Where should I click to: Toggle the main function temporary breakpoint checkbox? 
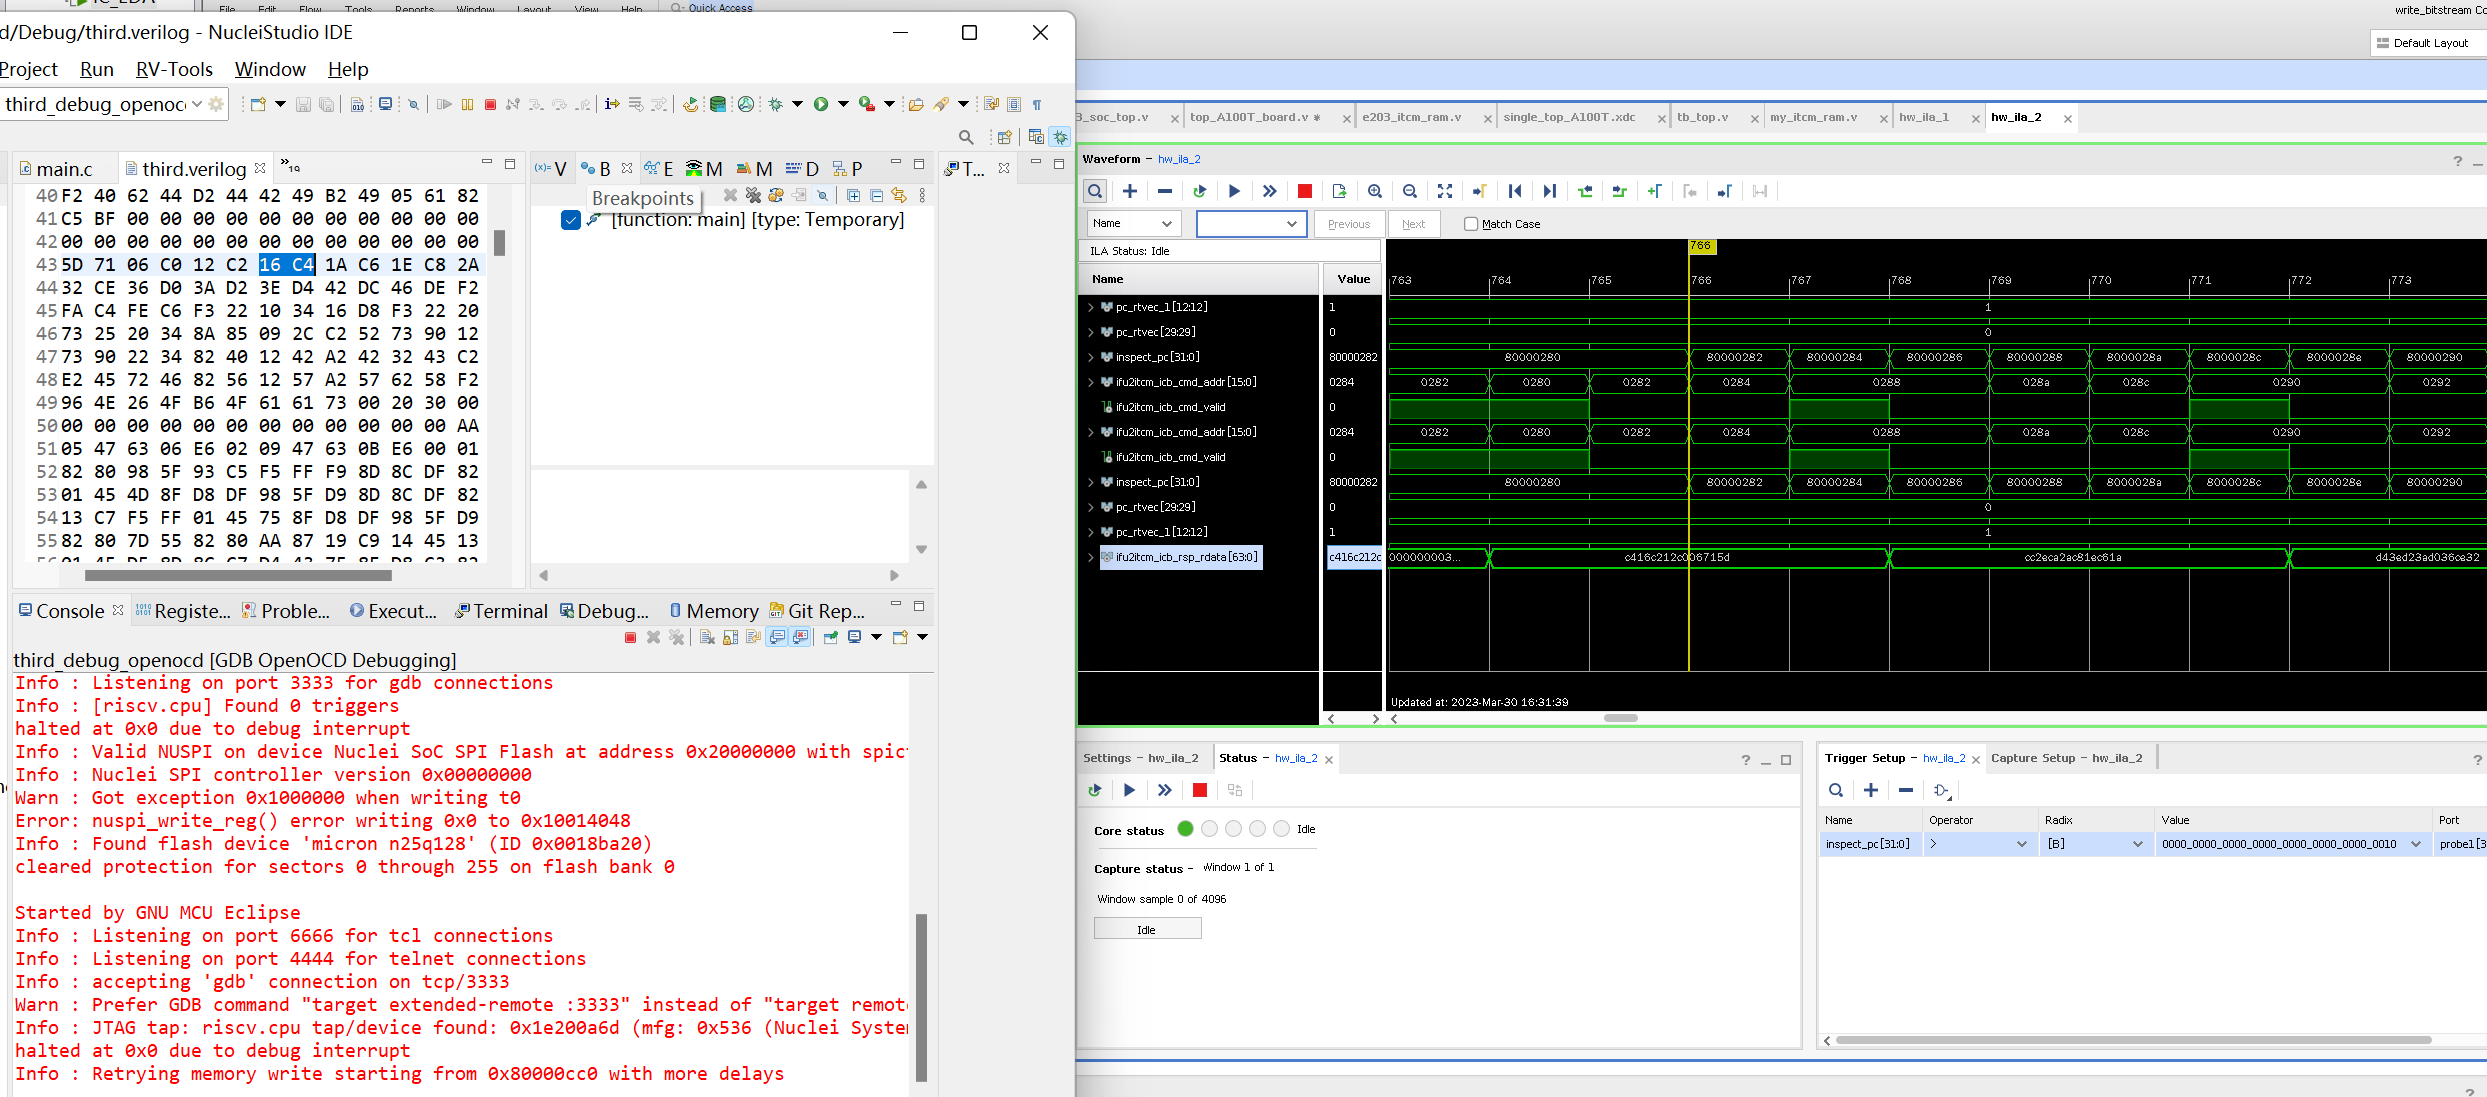571,220
